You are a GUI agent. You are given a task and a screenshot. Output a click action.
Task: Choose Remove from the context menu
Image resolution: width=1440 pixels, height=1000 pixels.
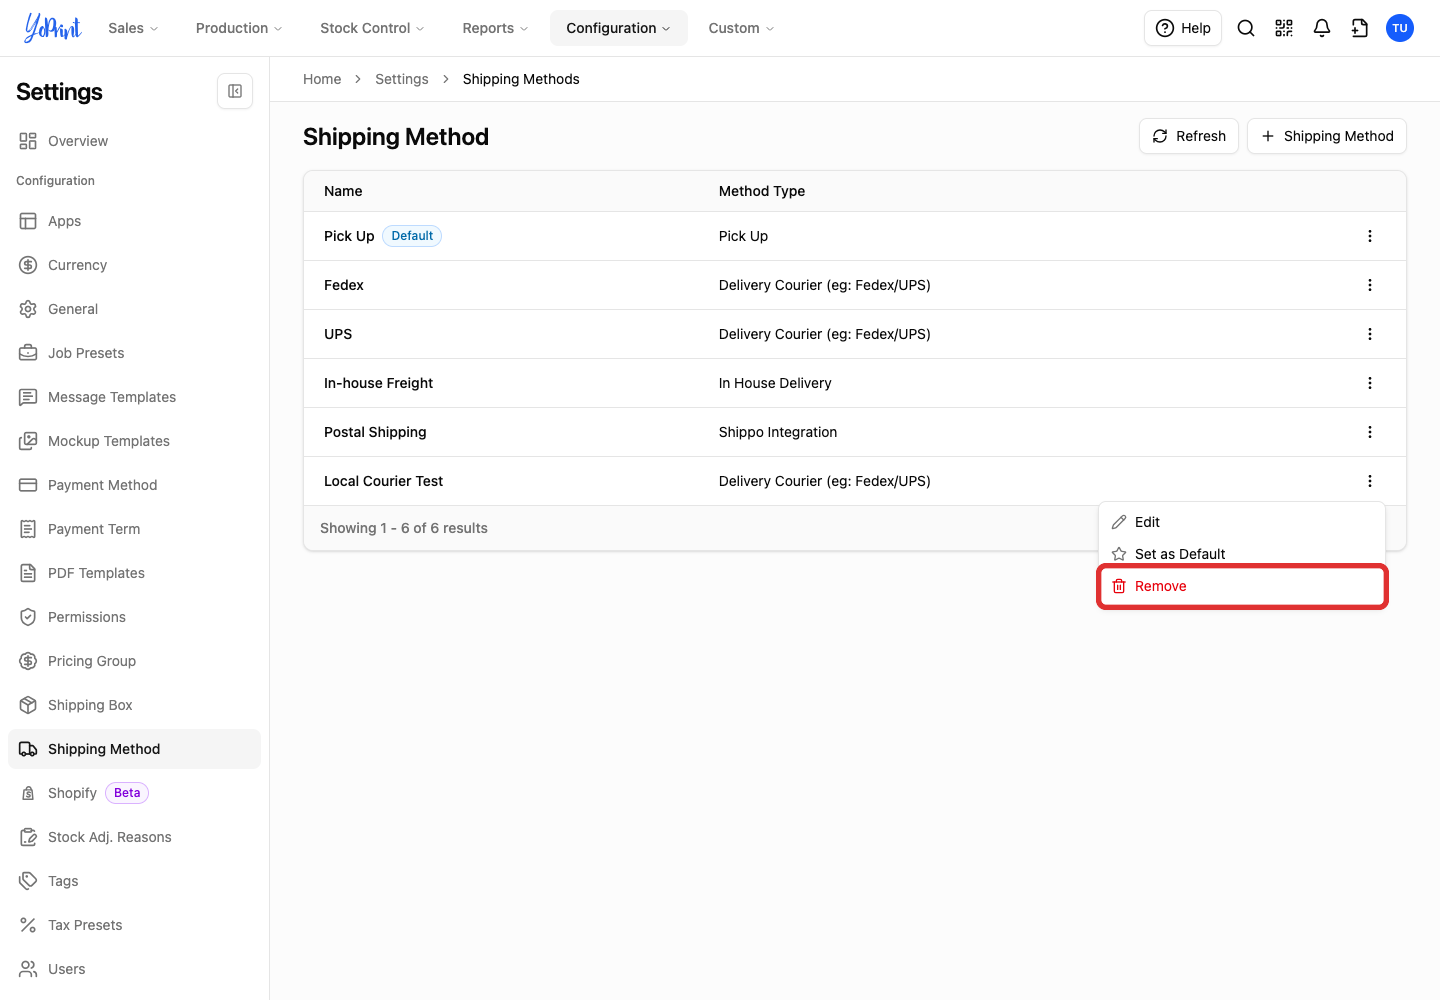click(x=1242, y=586)
